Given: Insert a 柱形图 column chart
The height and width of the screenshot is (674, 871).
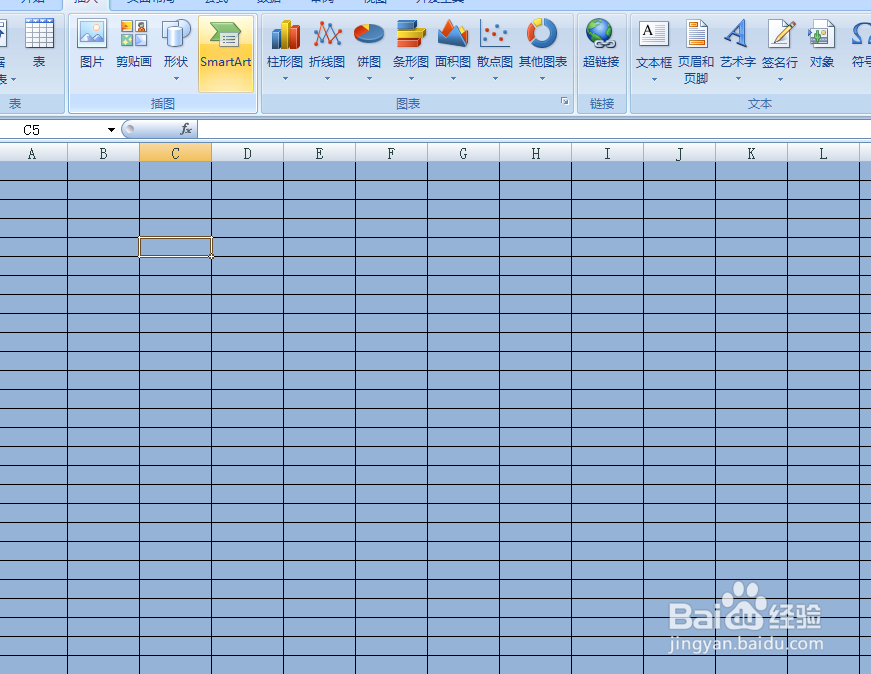Looking at the screenshot, I should pyautogui.click(x=285, y=50).
